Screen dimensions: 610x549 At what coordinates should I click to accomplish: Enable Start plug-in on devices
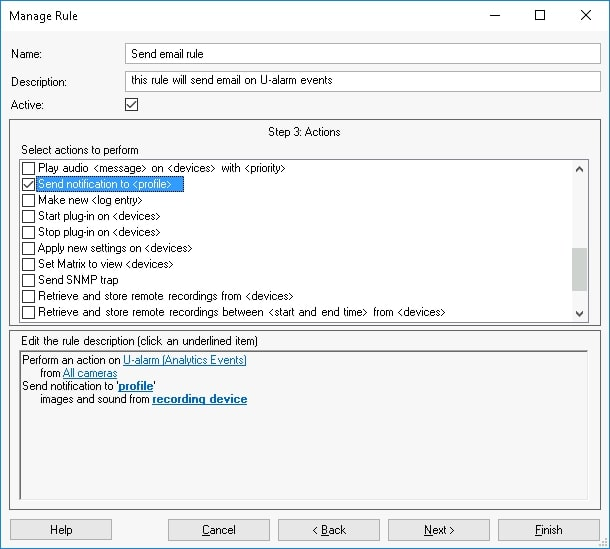point(29,217)
